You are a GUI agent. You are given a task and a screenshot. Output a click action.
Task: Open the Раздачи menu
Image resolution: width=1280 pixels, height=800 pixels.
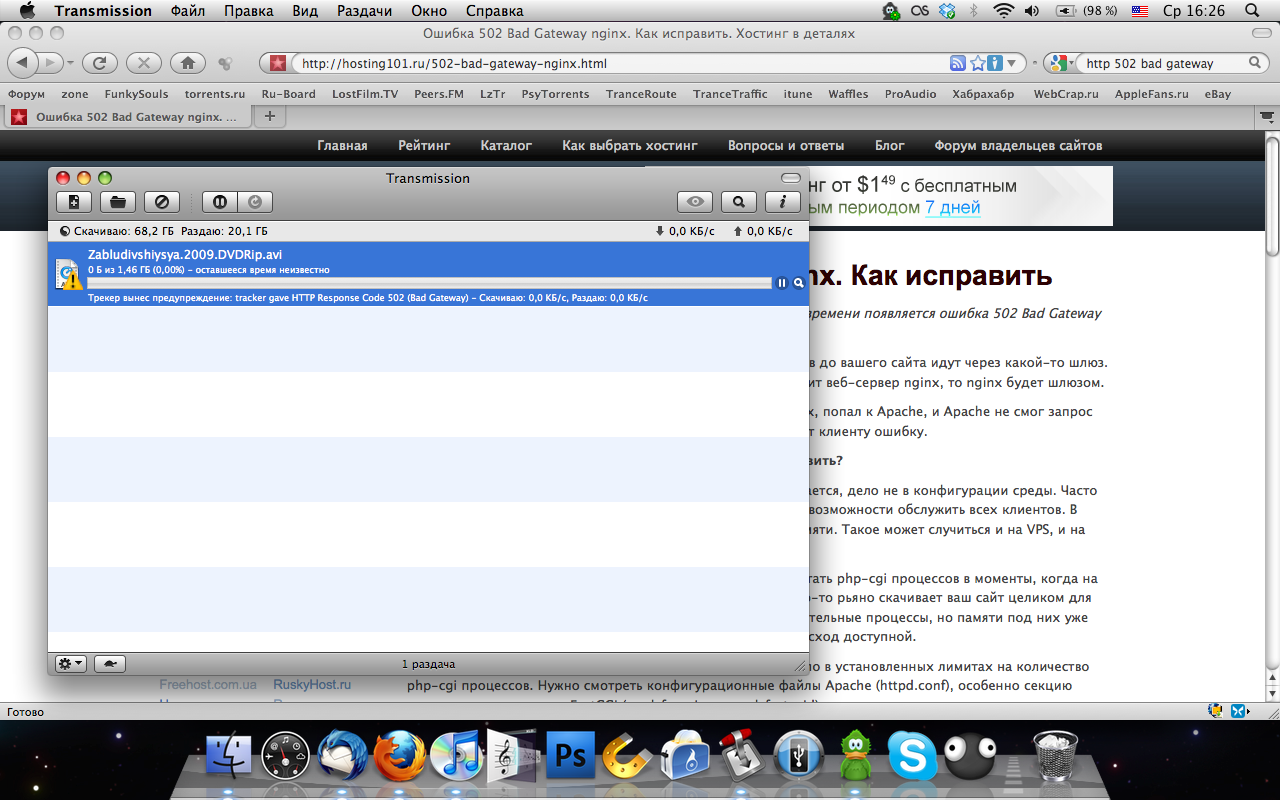pos(364,11)
